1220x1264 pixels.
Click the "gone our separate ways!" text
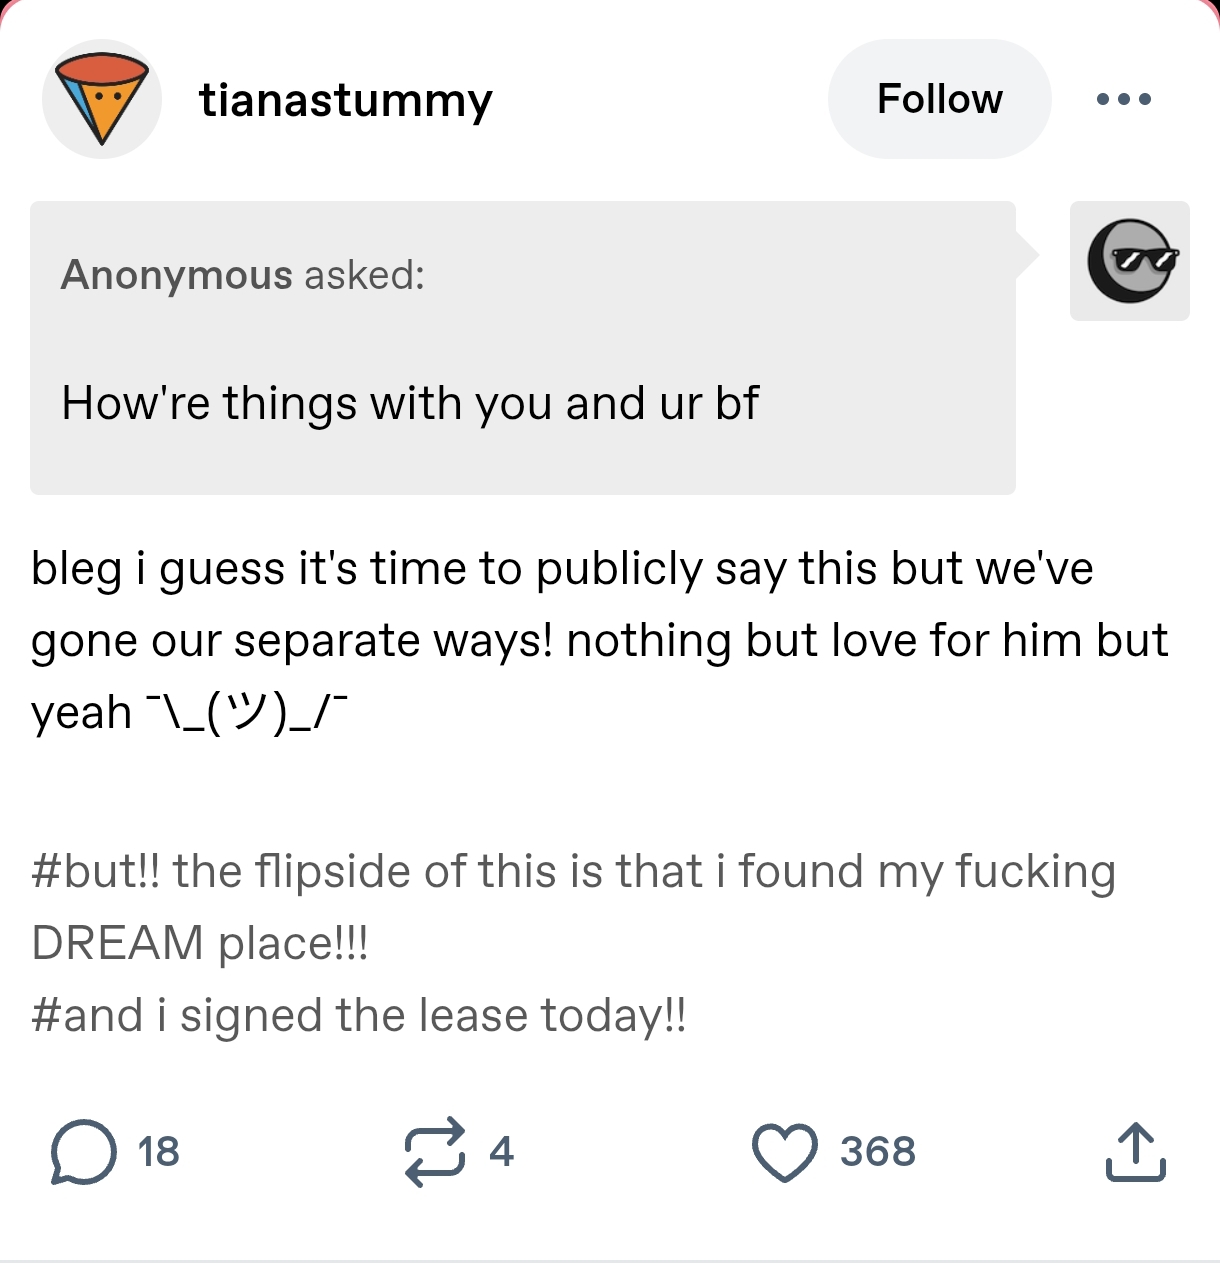coord(292,641)
